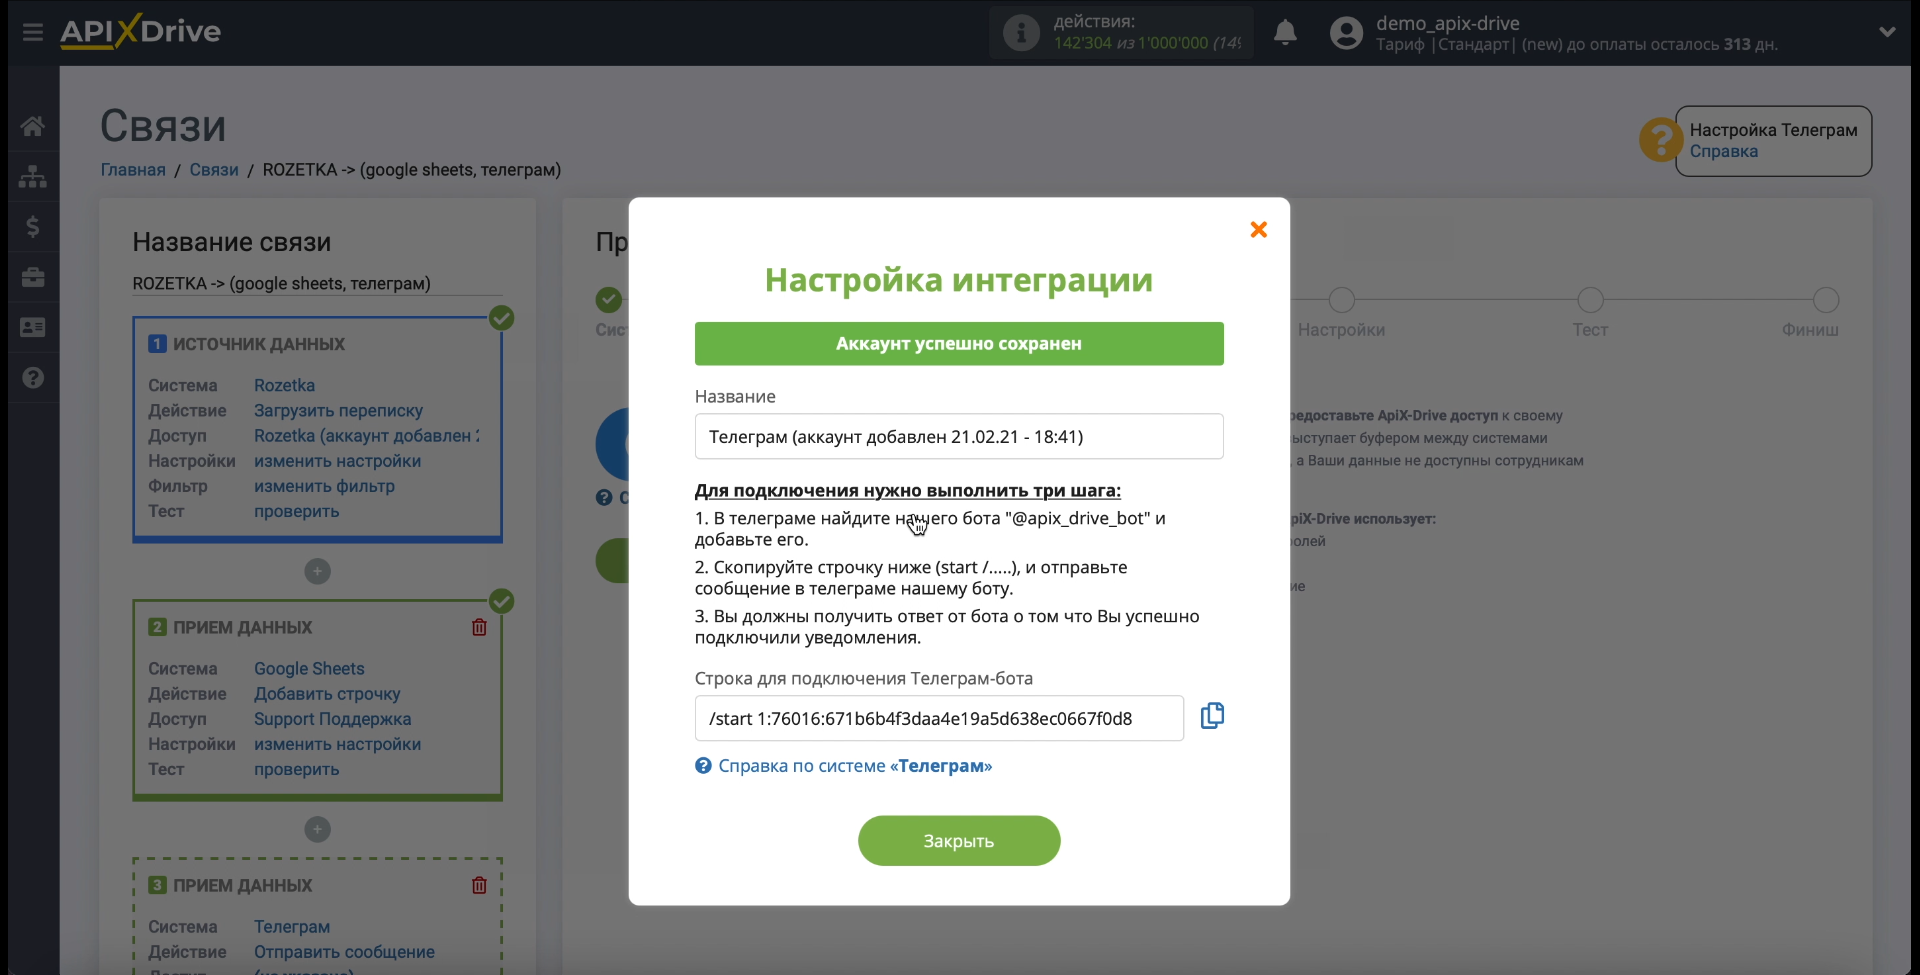This screenshot has width=1920, height=975.
Task: Edit the connection name ROZETKA field
Action: click(x=317, y=284)
